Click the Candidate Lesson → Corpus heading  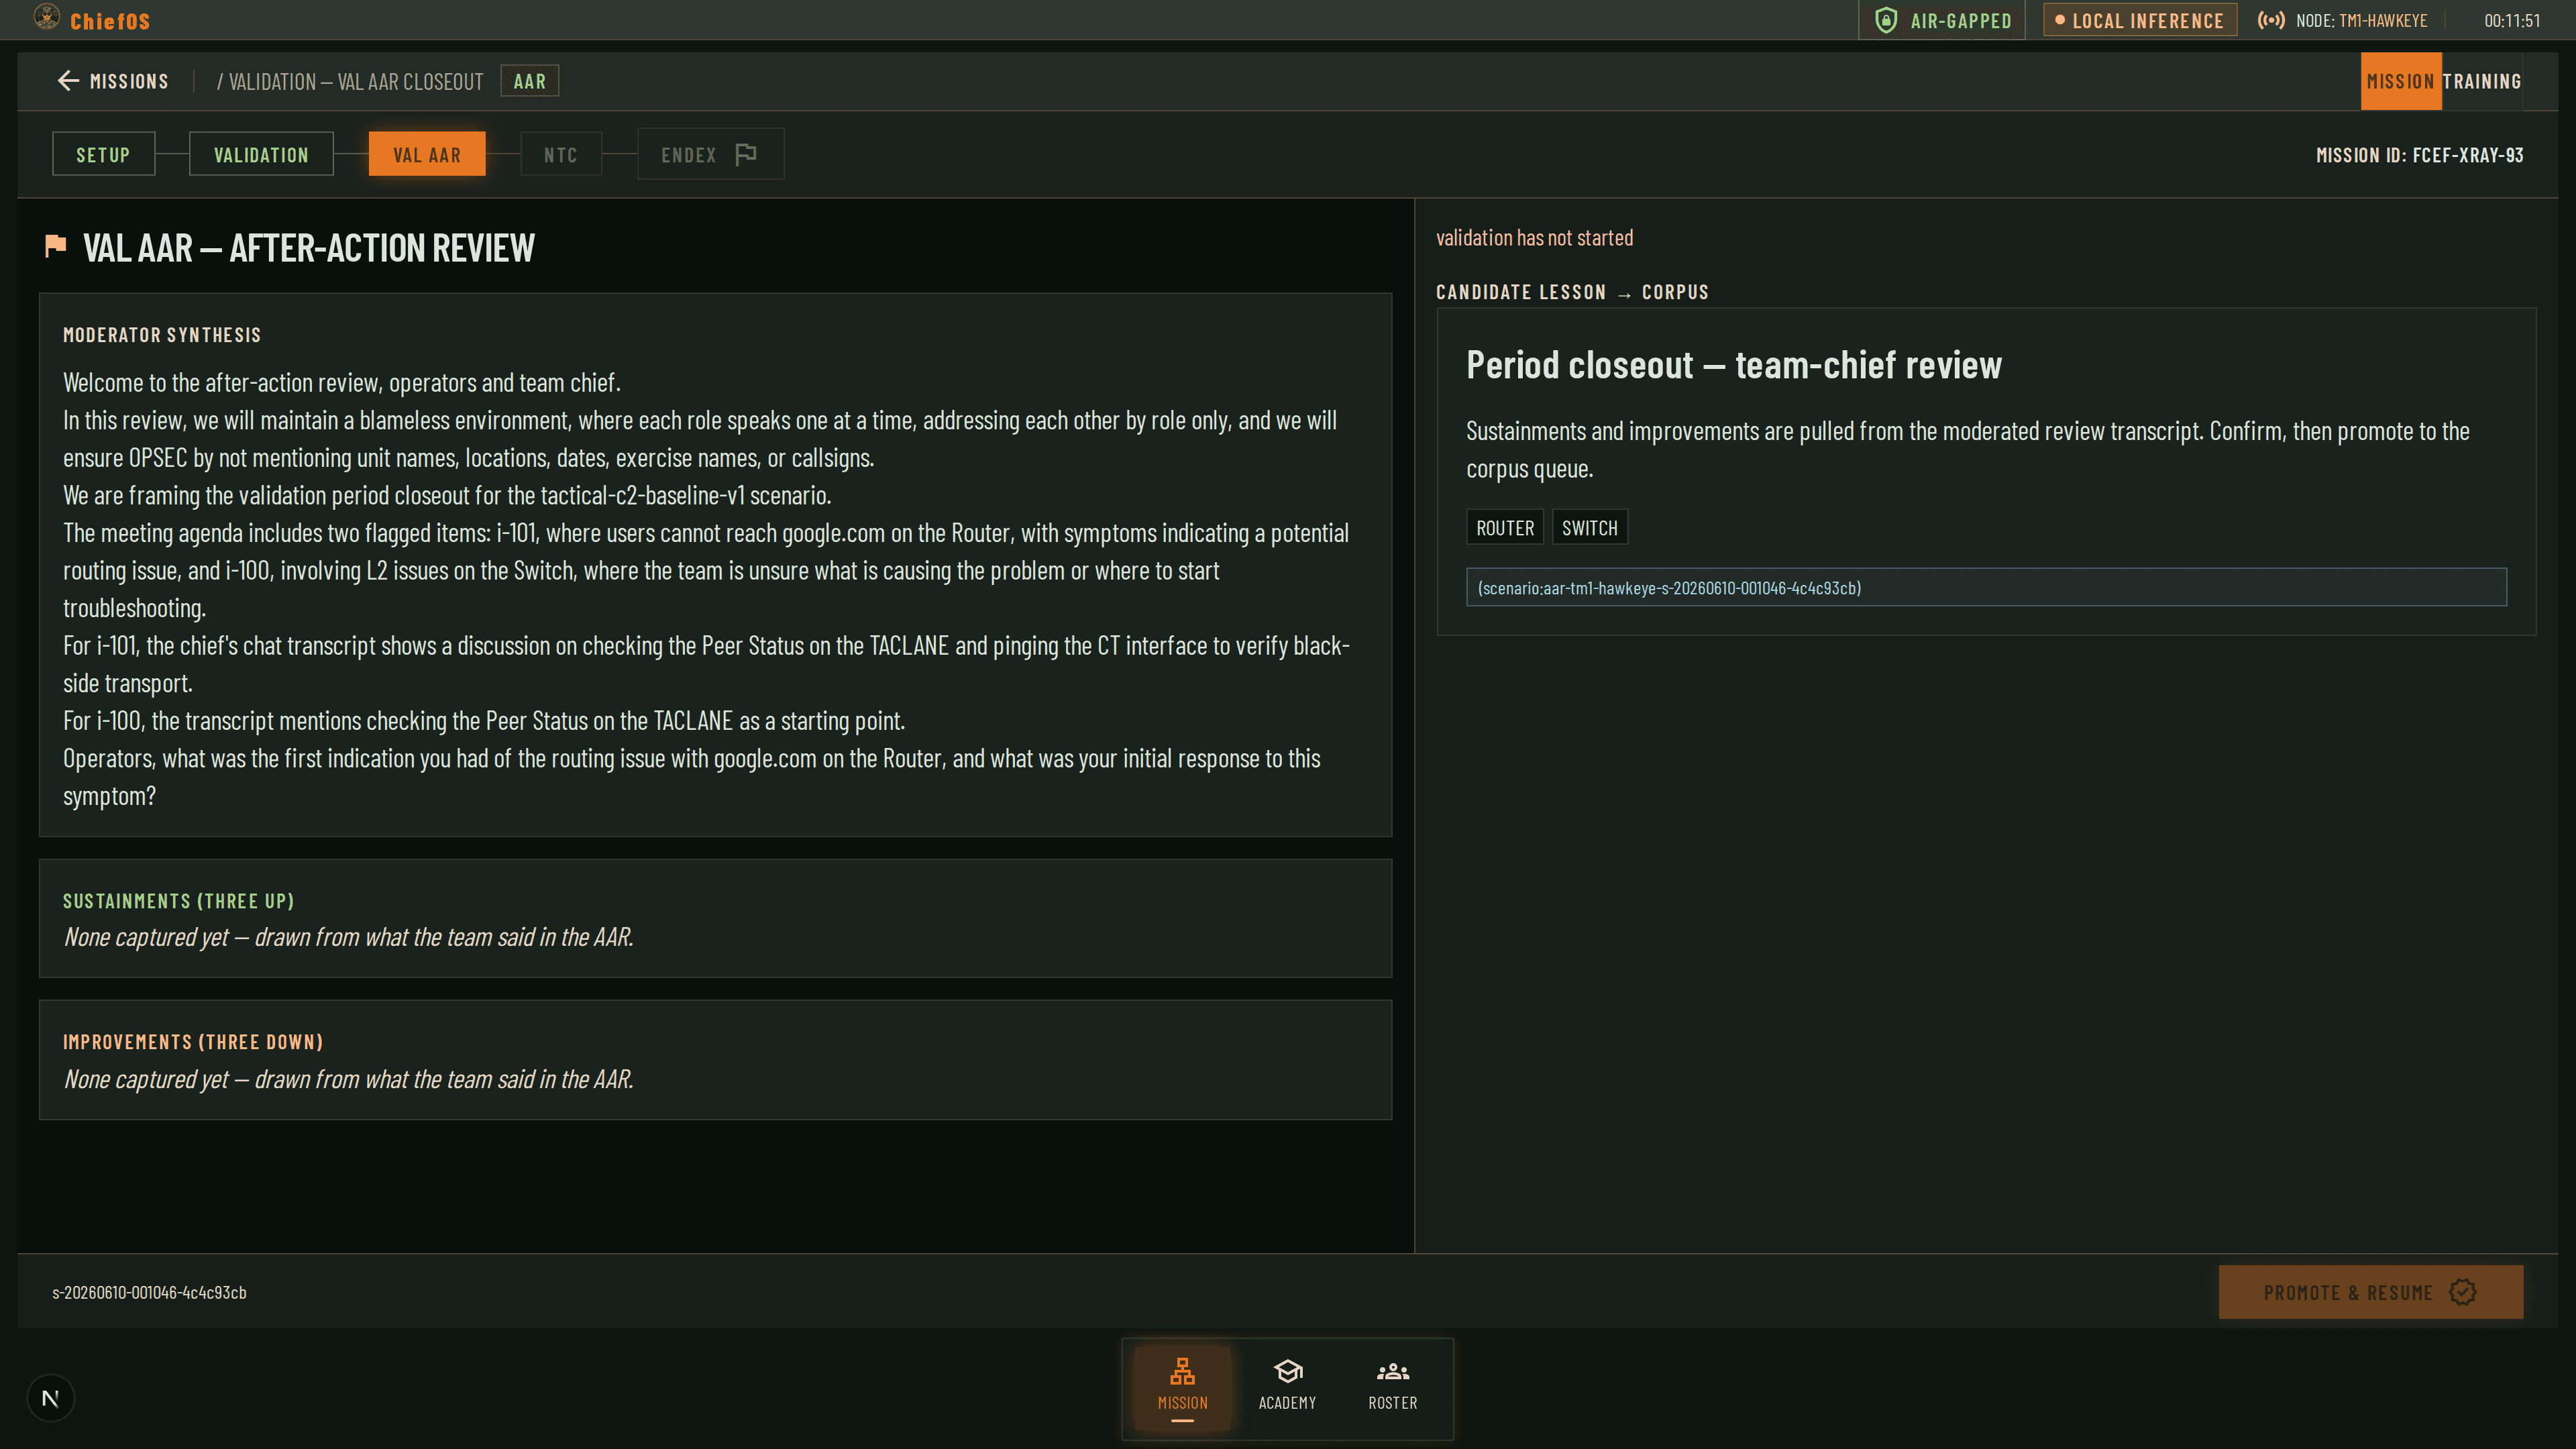click(1572, 292)
